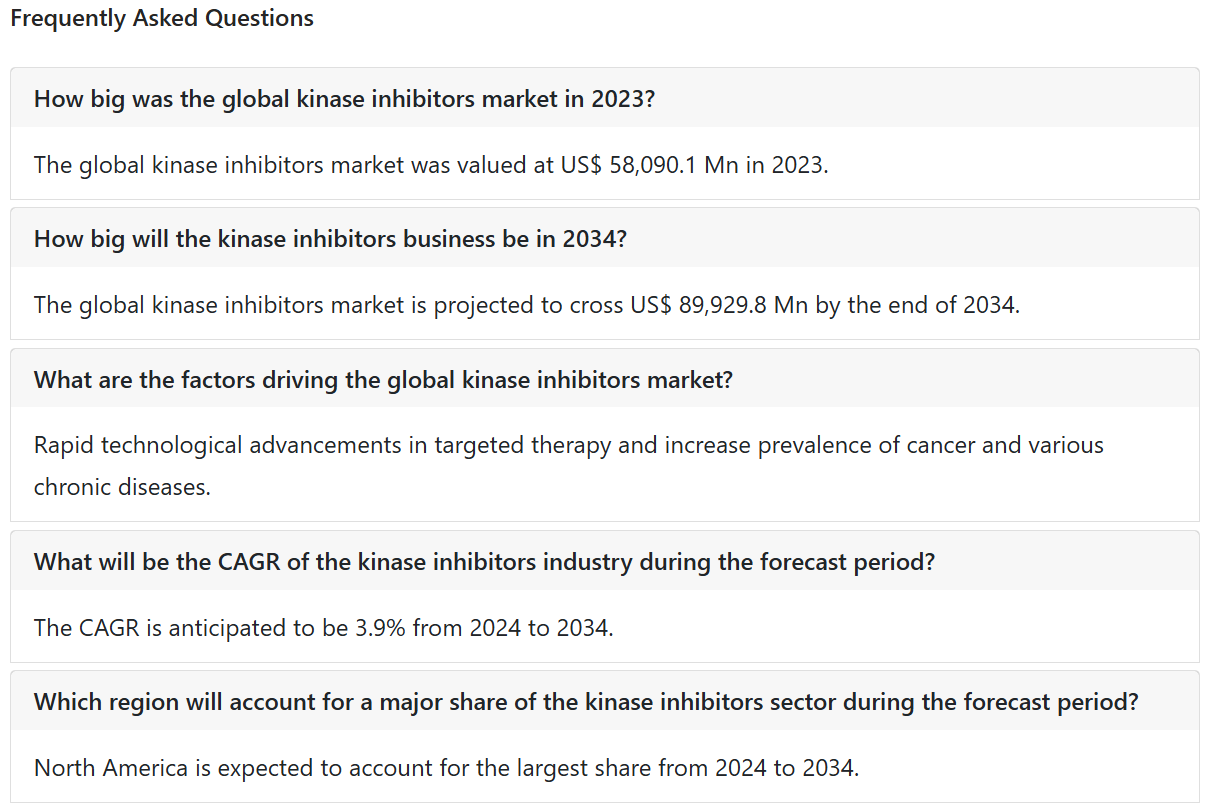Click the answer about rapid technological advancements

(569, 466)
